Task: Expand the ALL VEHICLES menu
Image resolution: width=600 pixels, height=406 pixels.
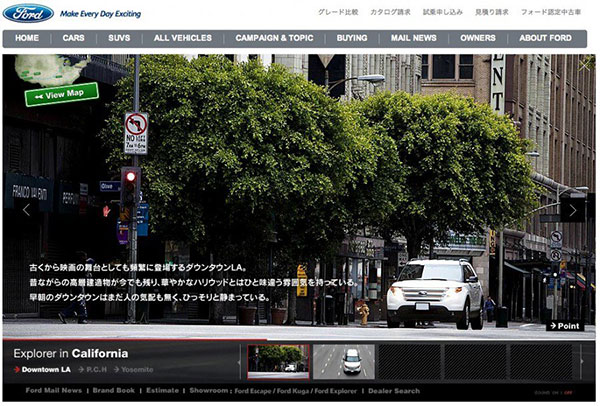Action: tap(181, 38)
